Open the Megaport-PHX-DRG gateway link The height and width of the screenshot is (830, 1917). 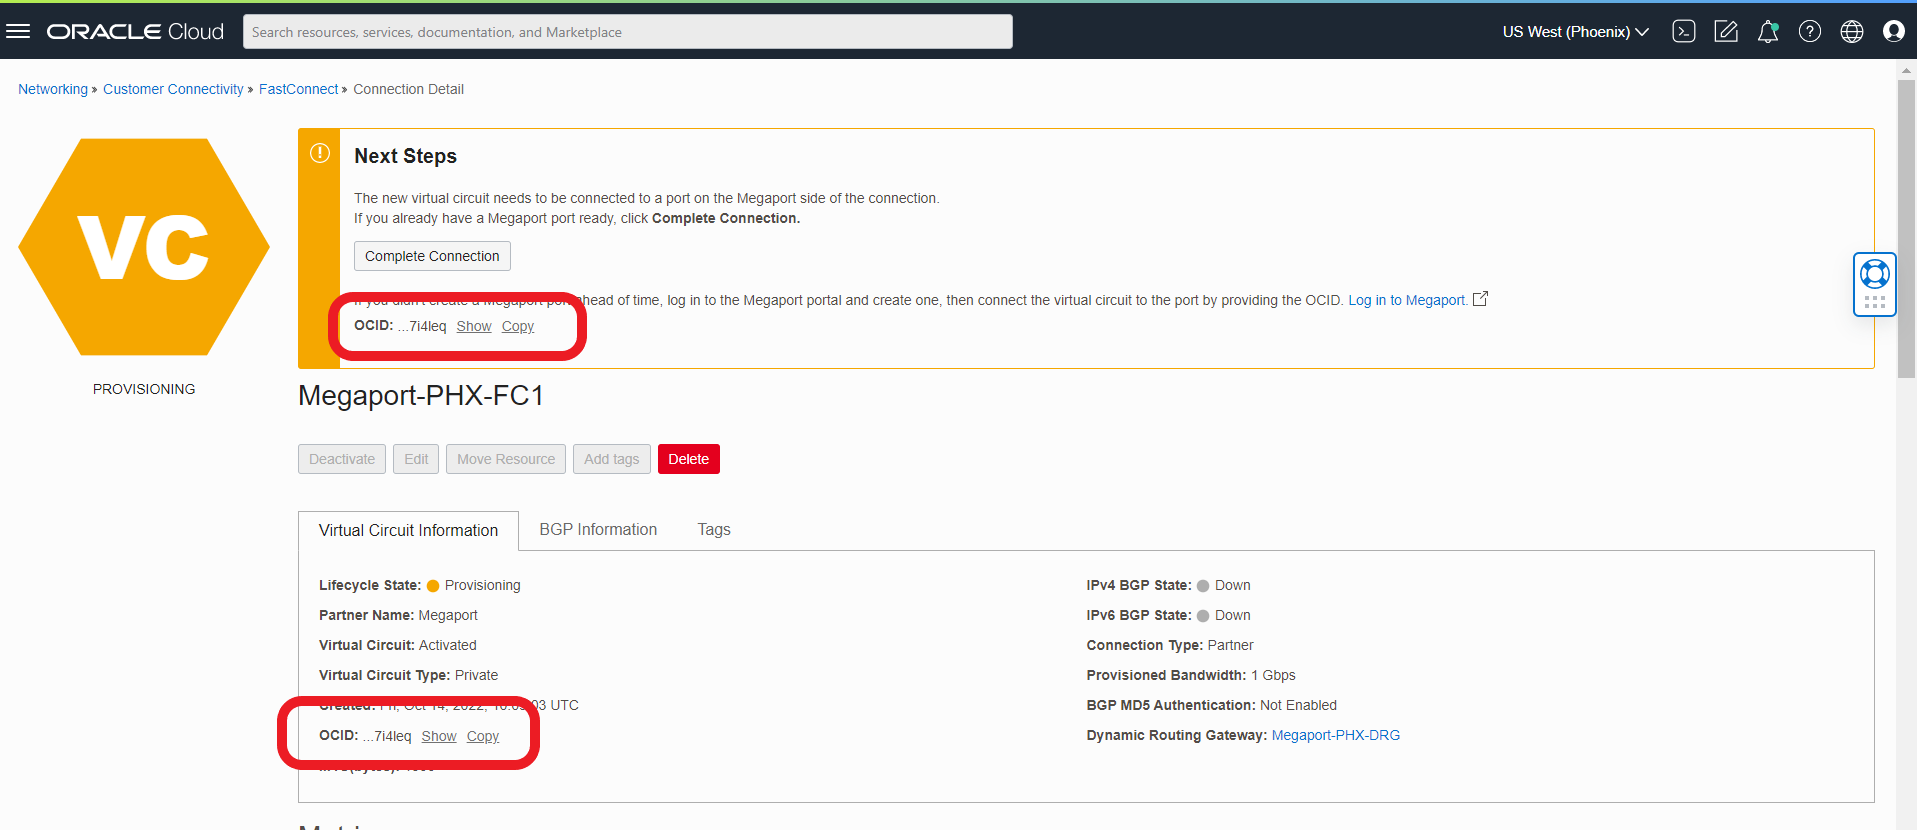point(1335,735)
